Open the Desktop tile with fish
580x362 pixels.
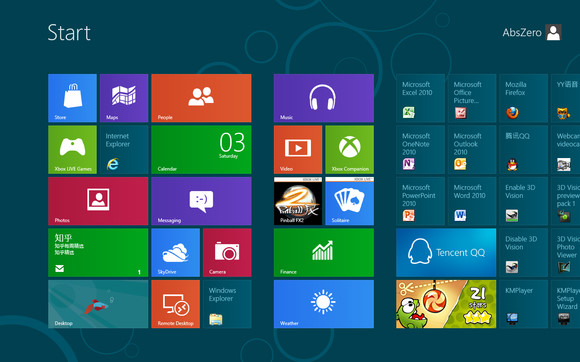(x=98, y=304)
